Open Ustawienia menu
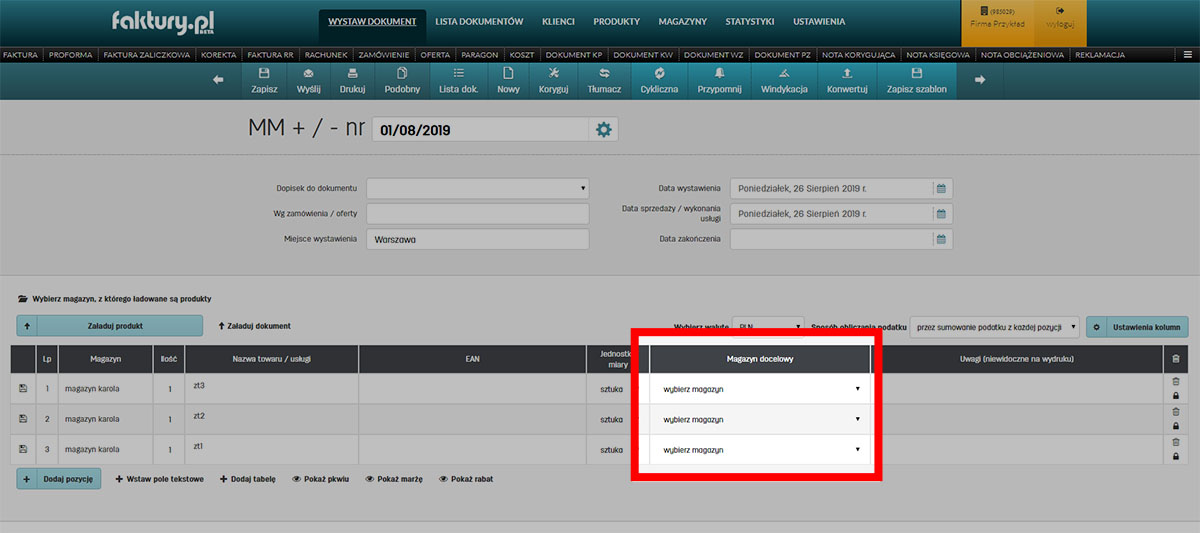Image resolution: width=1200 pixels, height=533 pixels. [819, 21]
